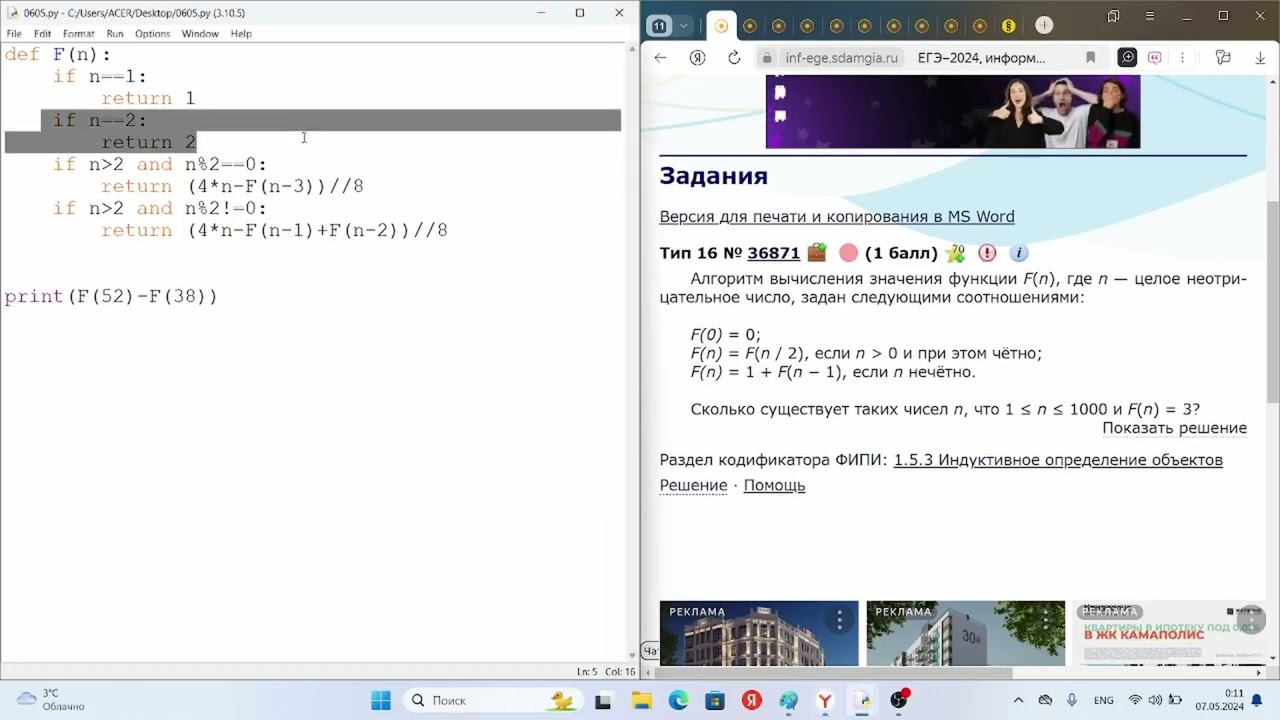Open the browser extensions icon
Image resolution: width=1280 pixels, height=720 pixels.
tap(1223, 58)
